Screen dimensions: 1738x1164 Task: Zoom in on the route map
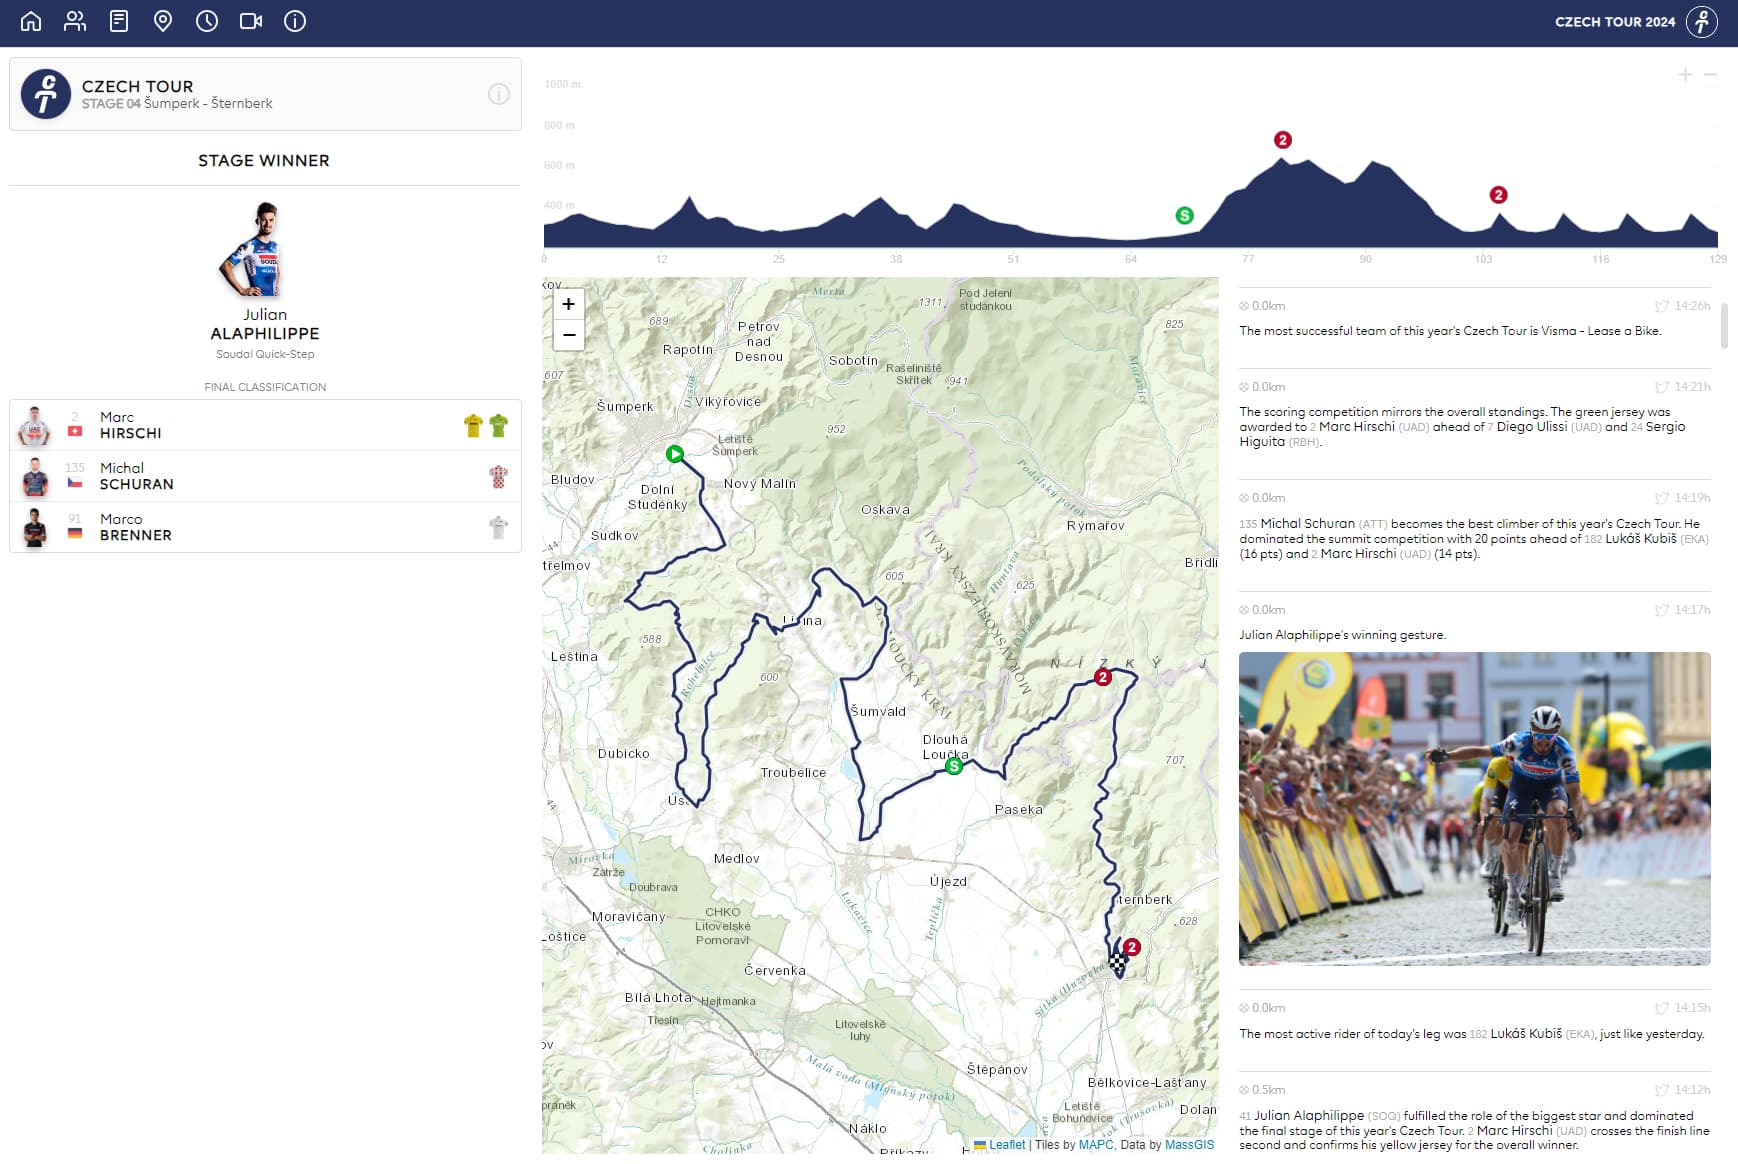pos(569,304)
